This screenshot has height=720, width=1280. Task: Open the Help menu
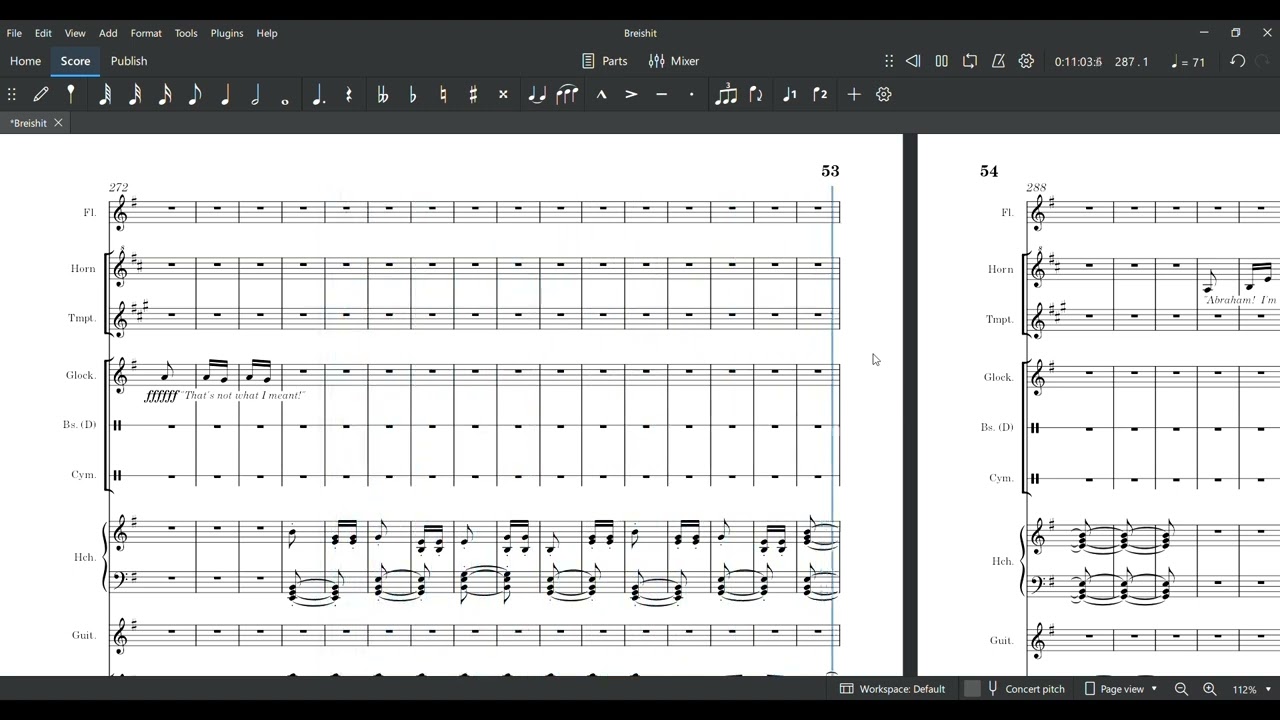tap(267, 33)
